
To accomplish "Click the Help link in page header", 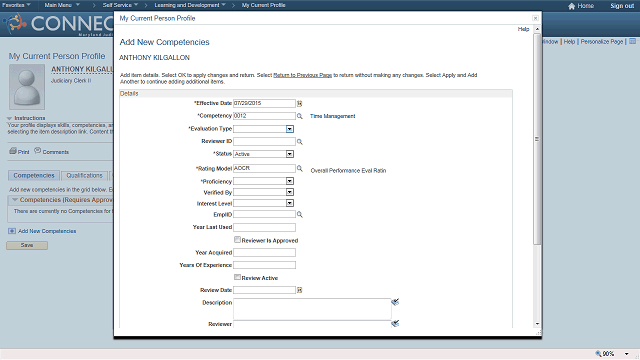I will [x=569, y=42].
